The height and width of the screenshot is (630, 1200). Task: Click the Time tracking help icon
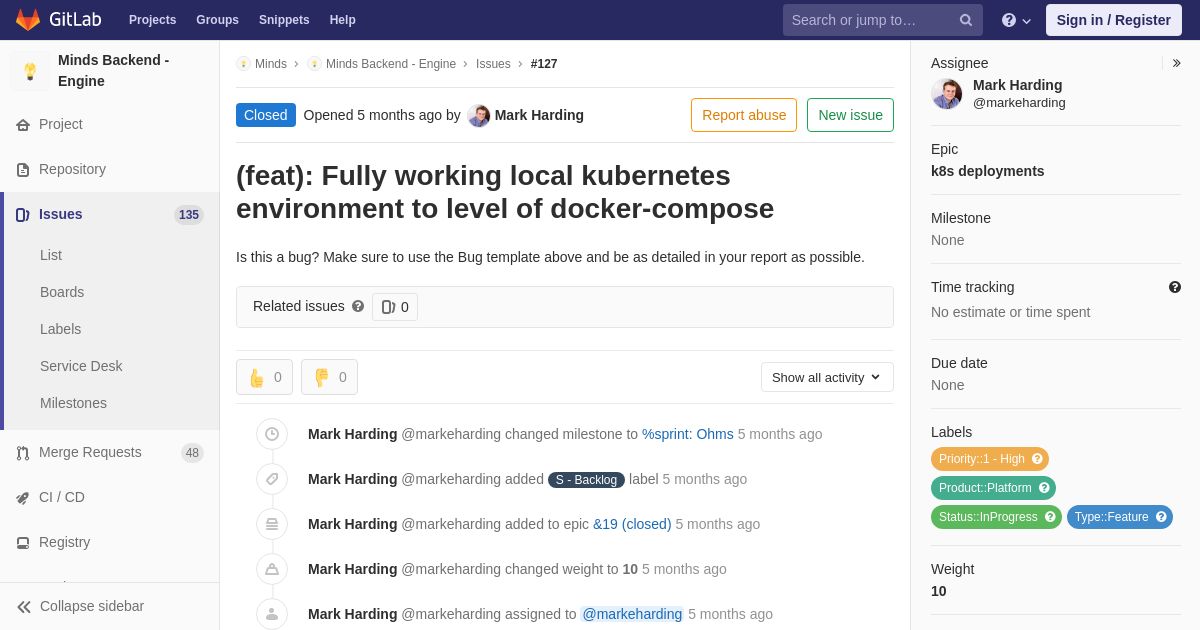pyautogui.click(x=1175, y=287)
